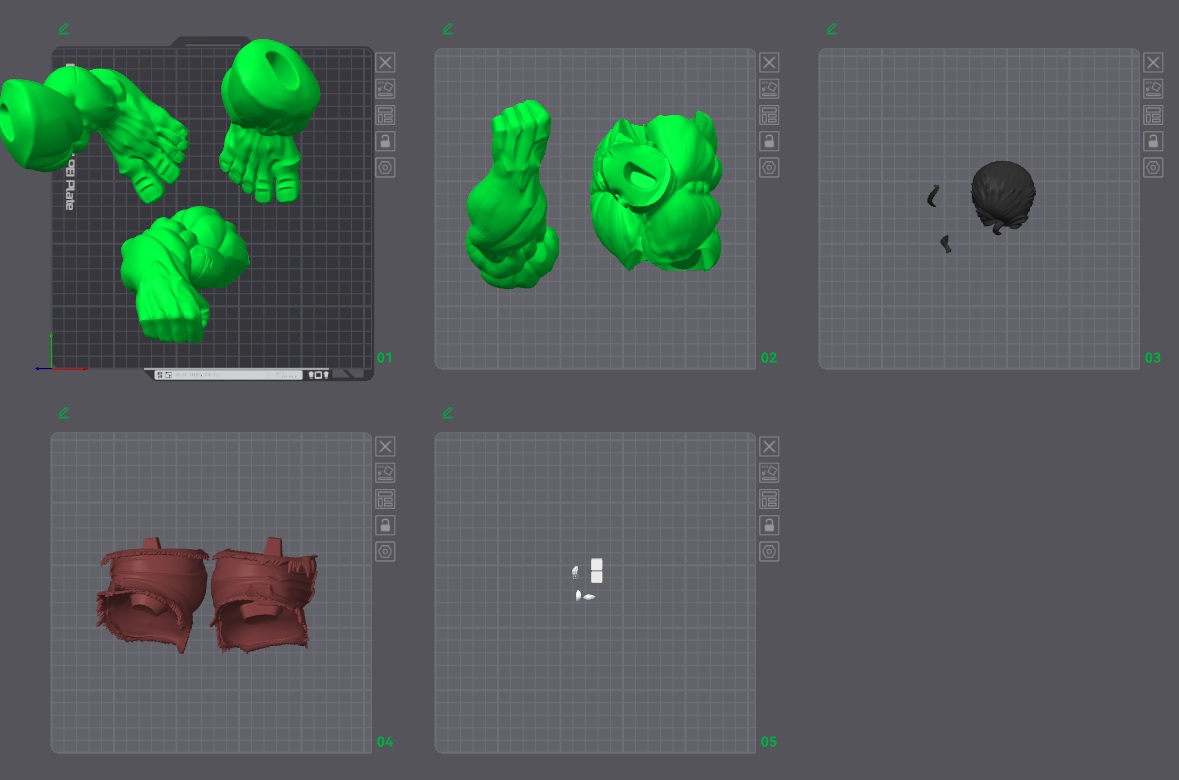Select the black hair model on plate 03
The width and height of the screenshot is (1179, 780).
1002,196
